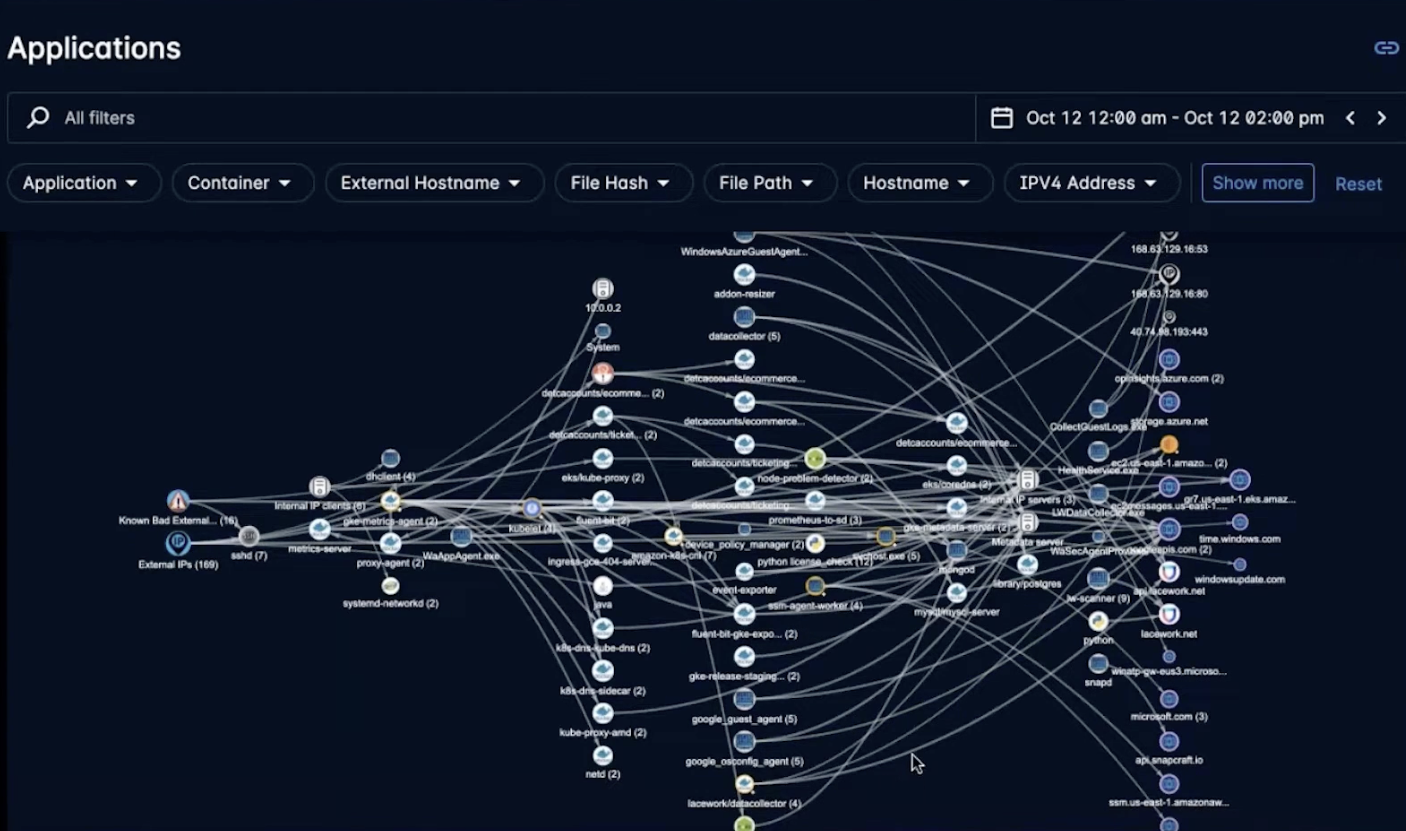Click the sshd (7) node icon
The width and height of the screenshot is (1406, 831).
tap(249, 536)
